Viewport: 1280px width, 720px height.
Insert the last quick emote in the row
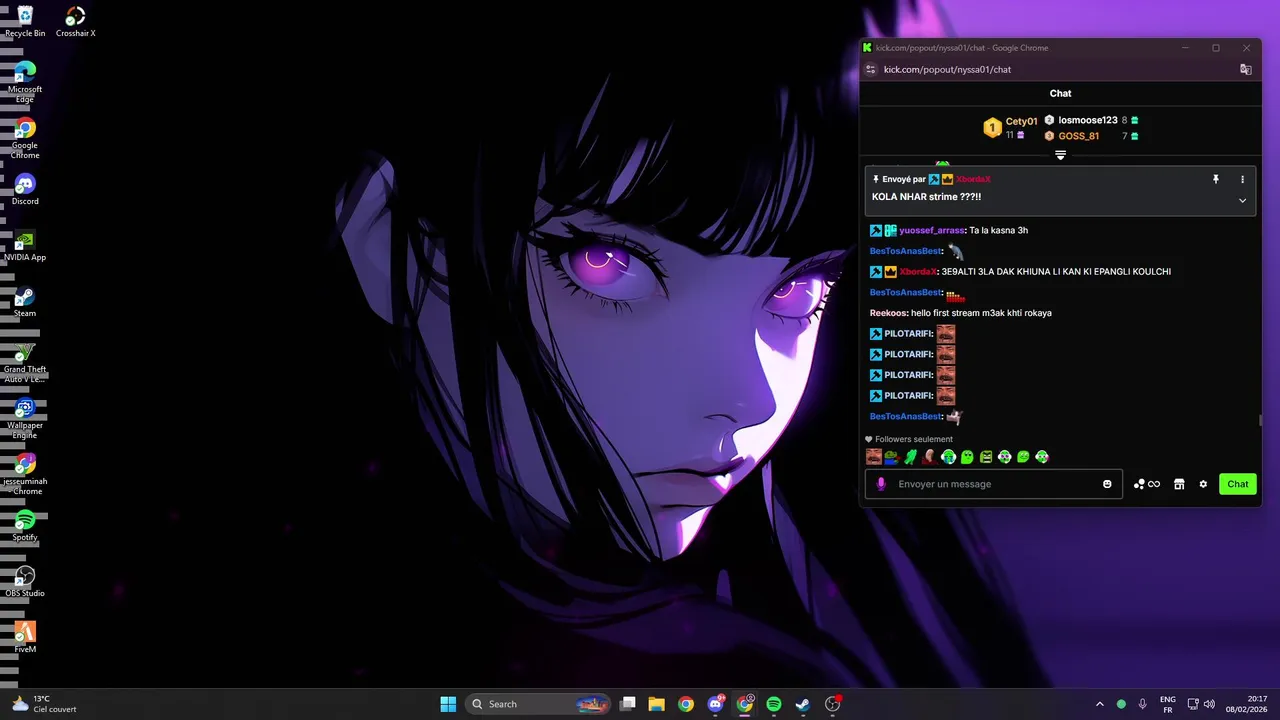point(1042,457)
